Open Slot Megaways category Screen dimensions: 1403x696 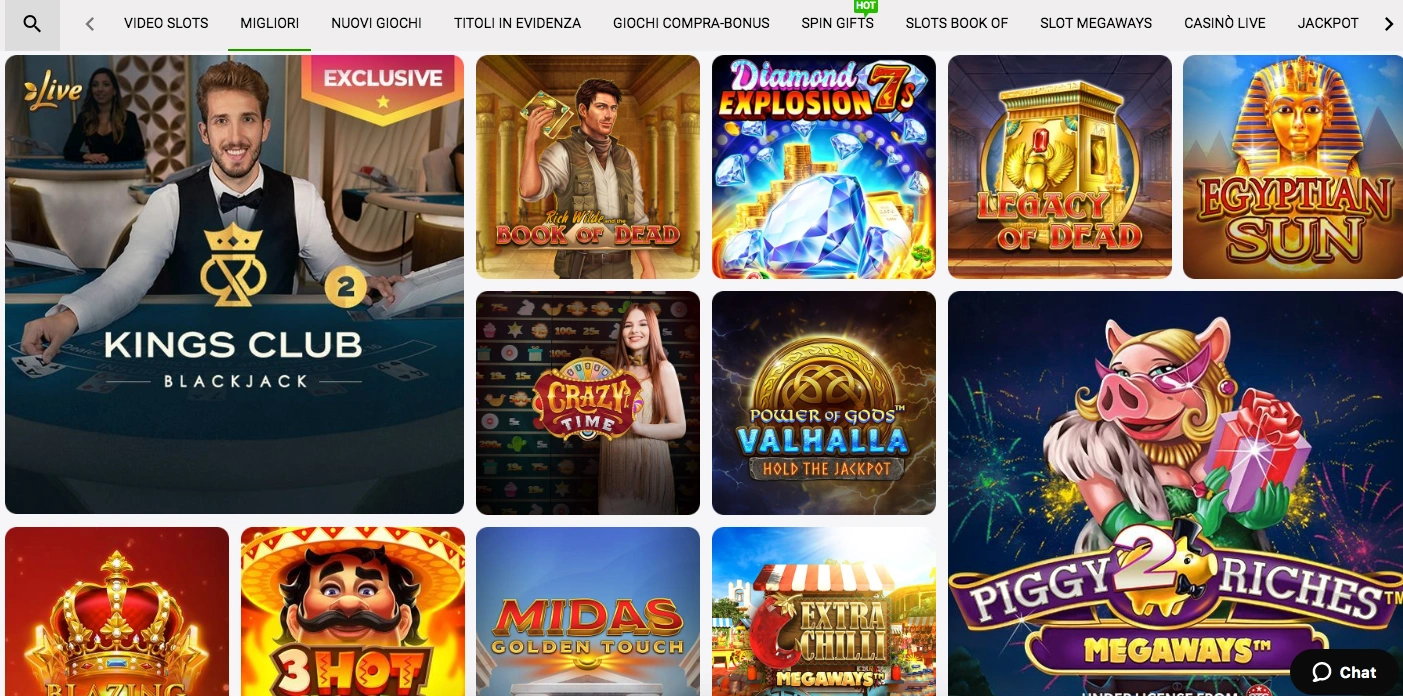pos(1096,23)
